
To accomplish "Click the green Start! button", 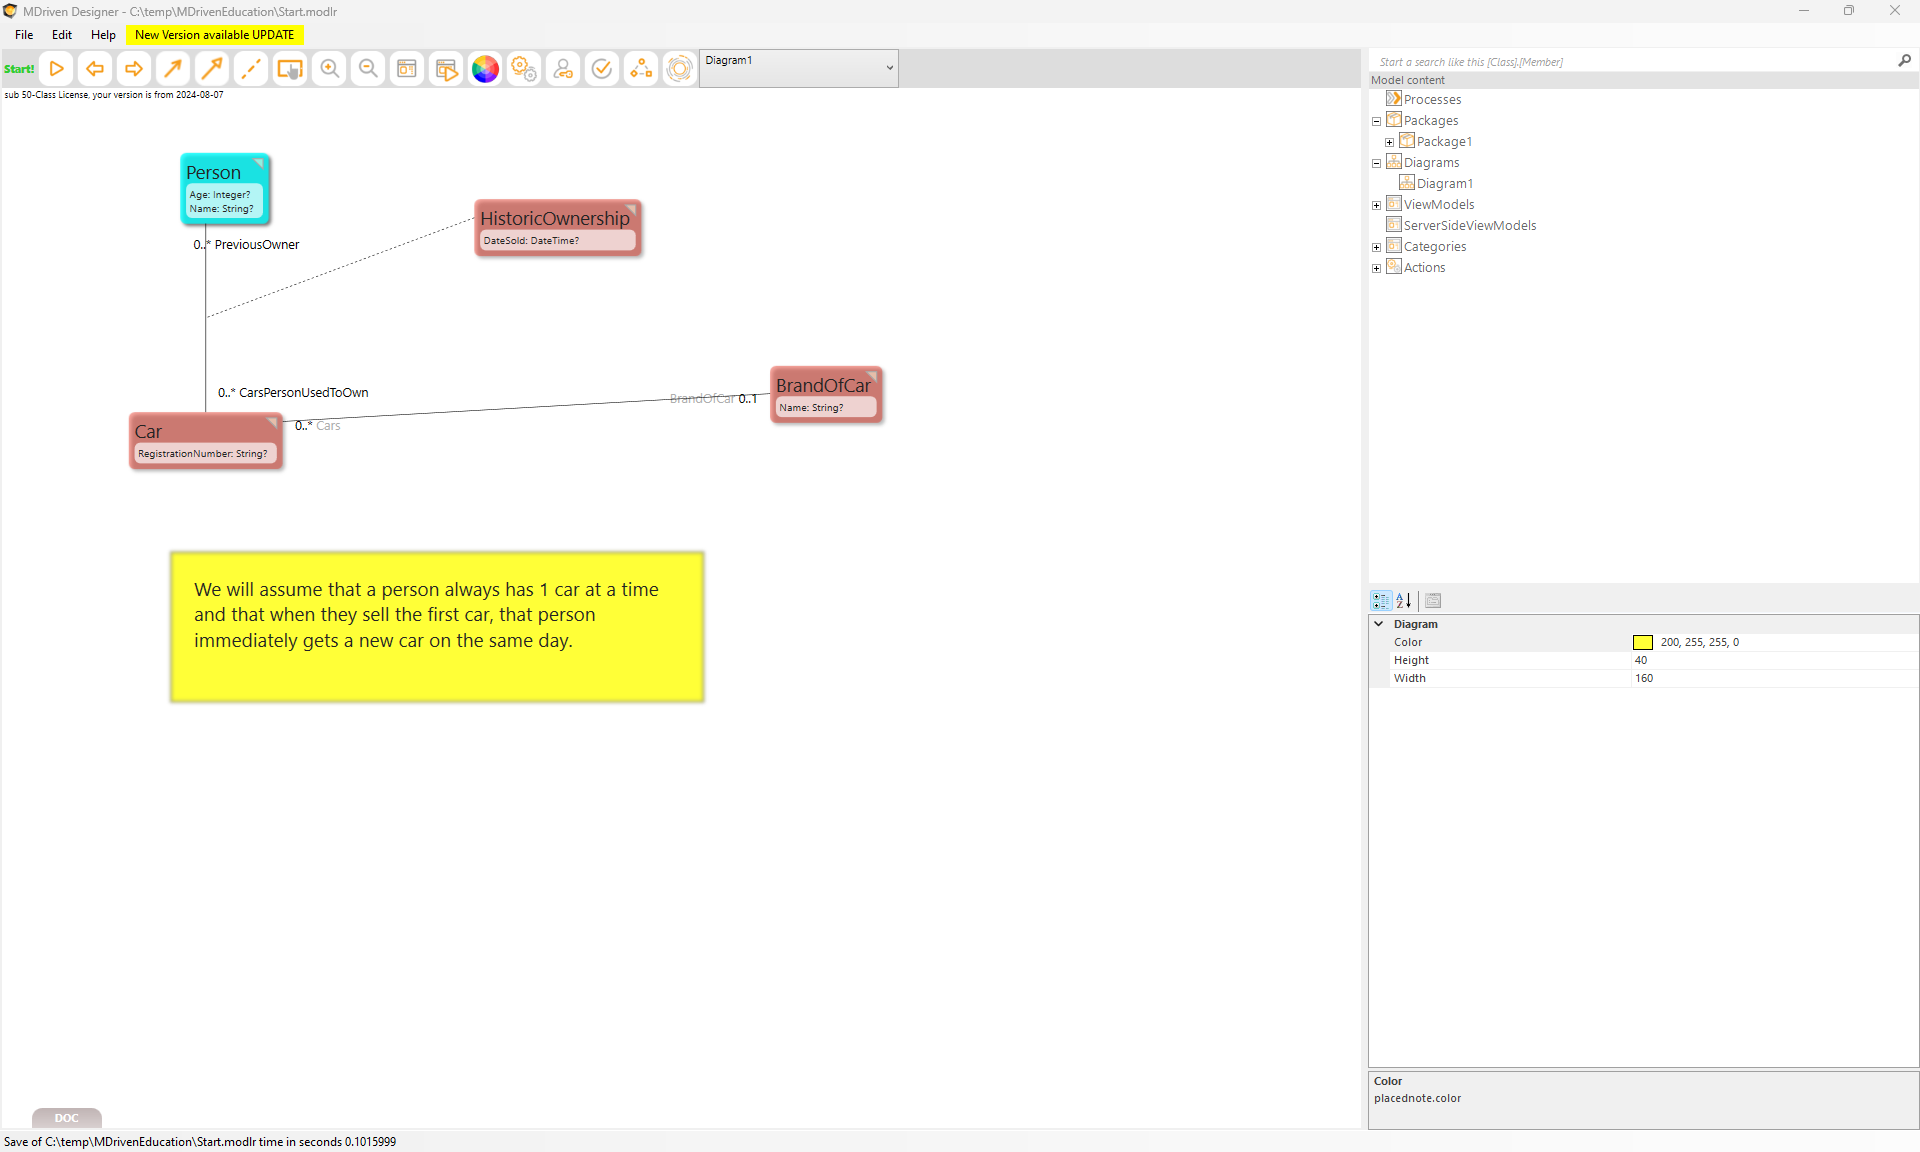I will coord(19,69).
